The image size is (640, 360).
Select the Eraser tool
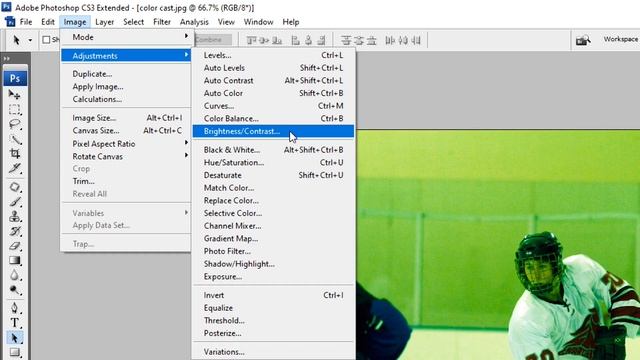coord(14,246)
